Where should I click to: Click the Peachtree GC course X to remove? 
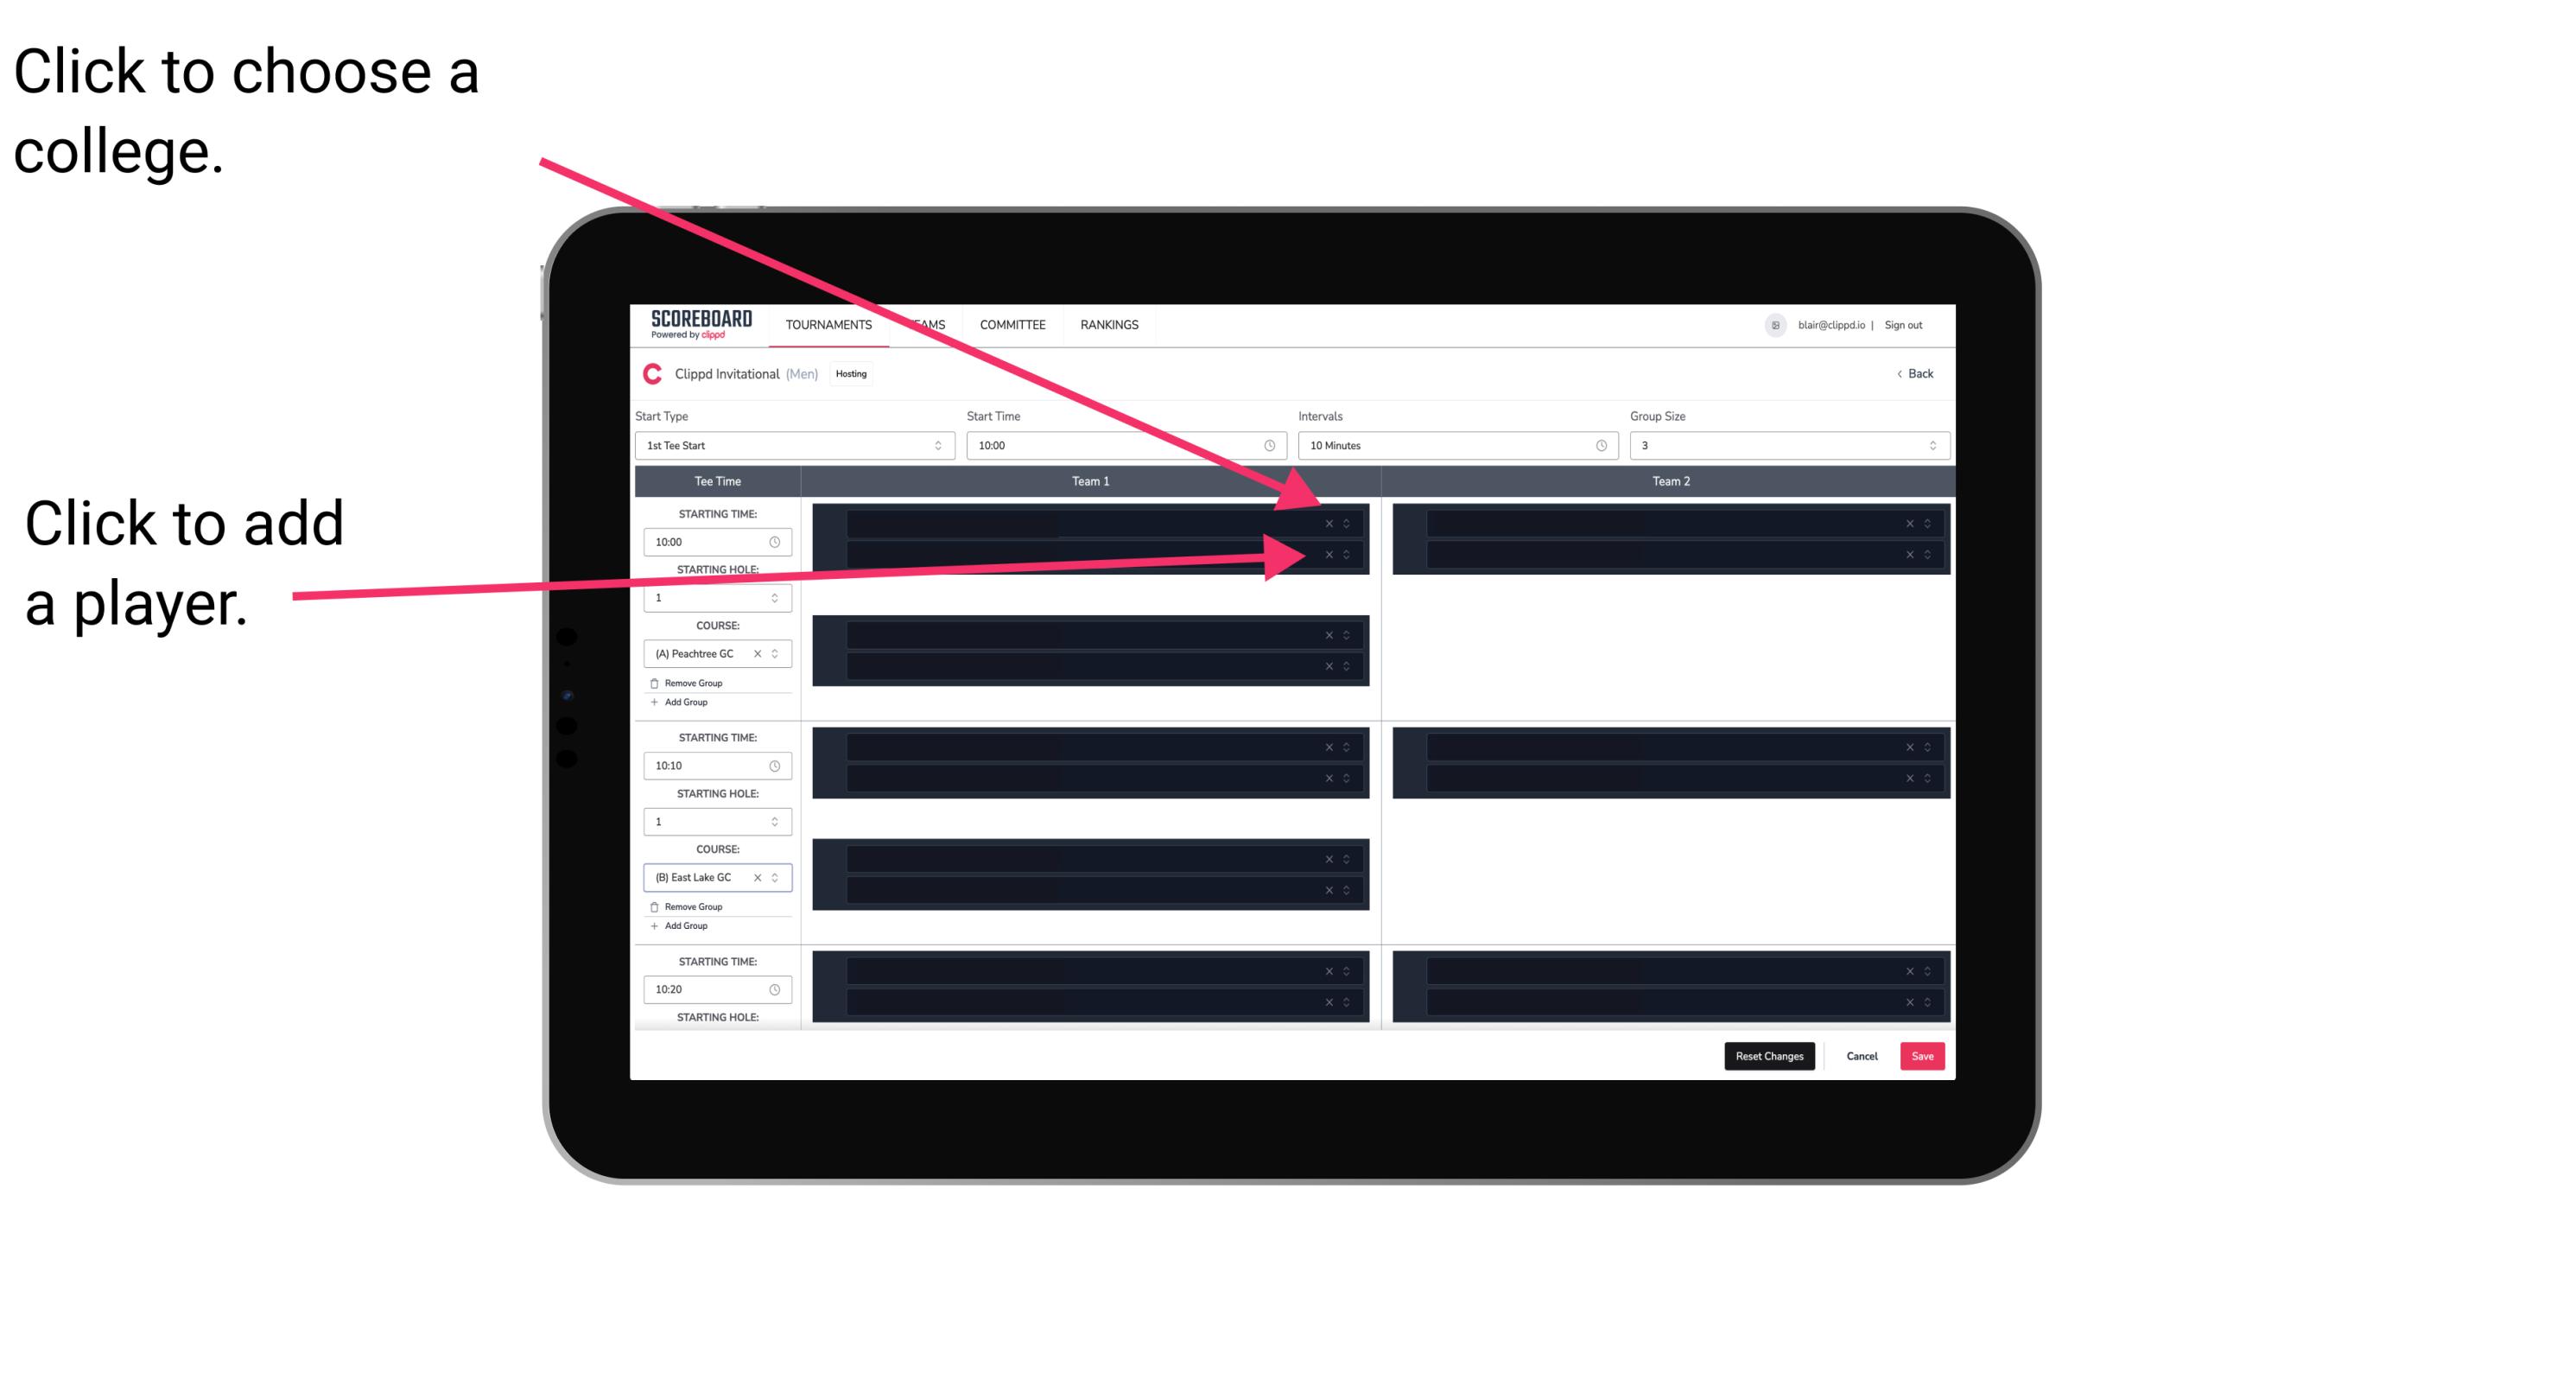pos(758,654)
